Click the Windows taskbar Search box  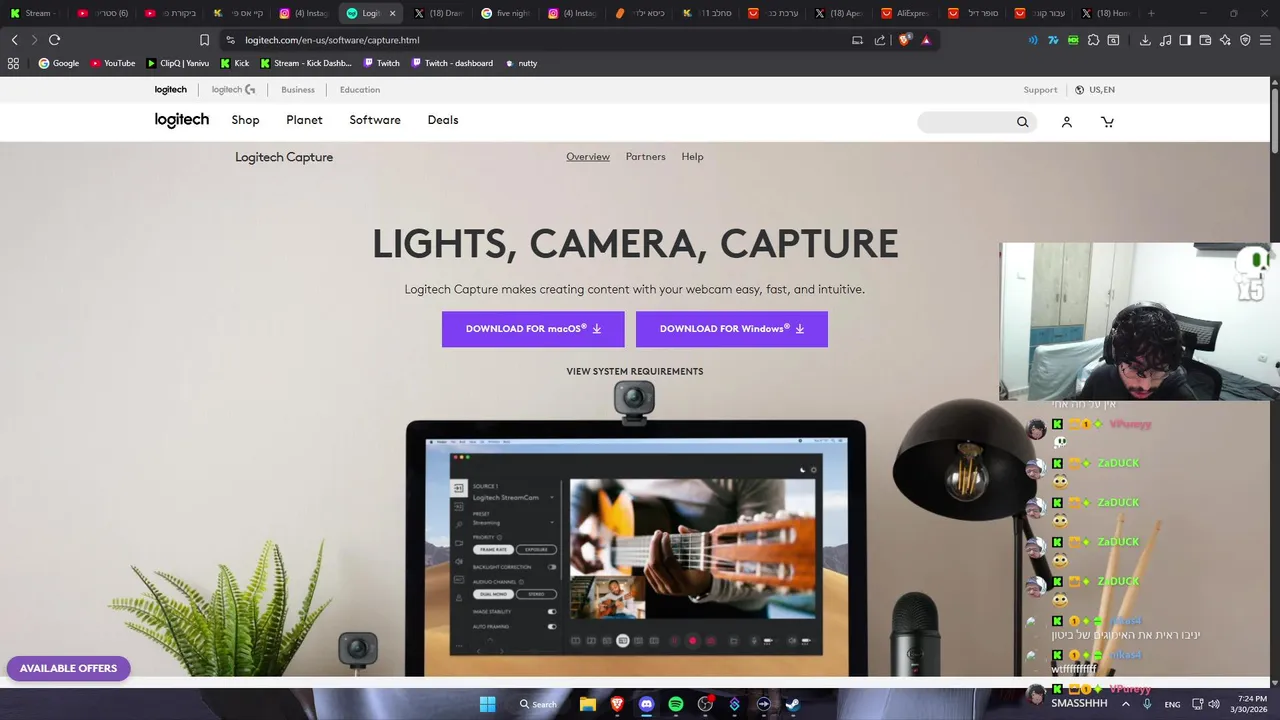click(x=538, y=704)
